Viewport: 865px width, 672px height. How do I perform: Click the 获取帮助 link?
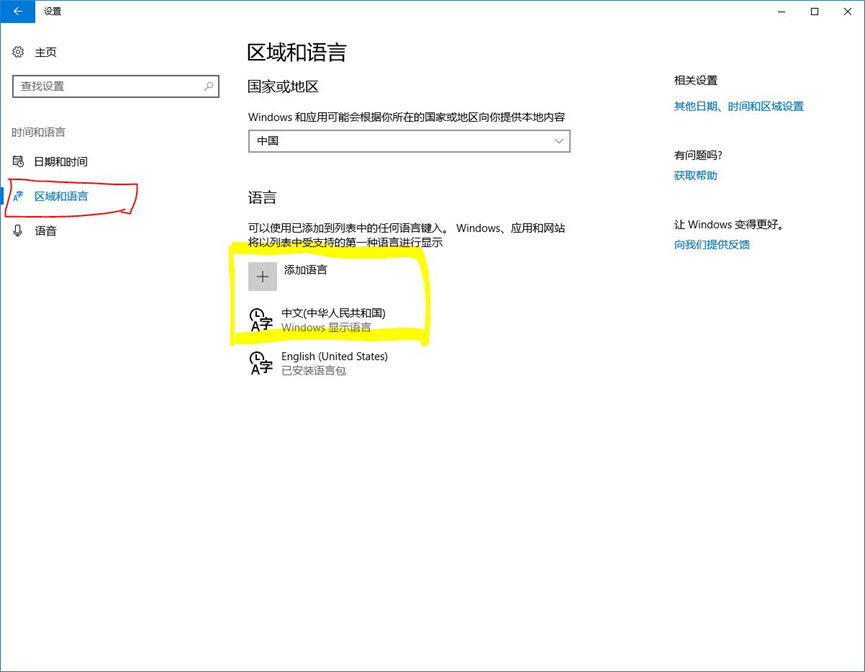click(696, 175)
